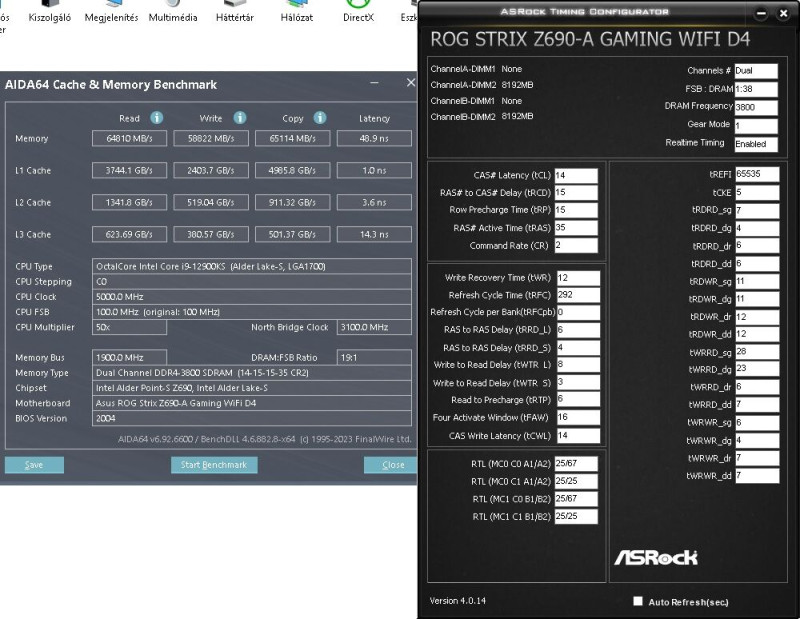Select the L1 Cache Read value 3744.1 GB/s
Screen dimensions: 800x619
pos(130,170)
